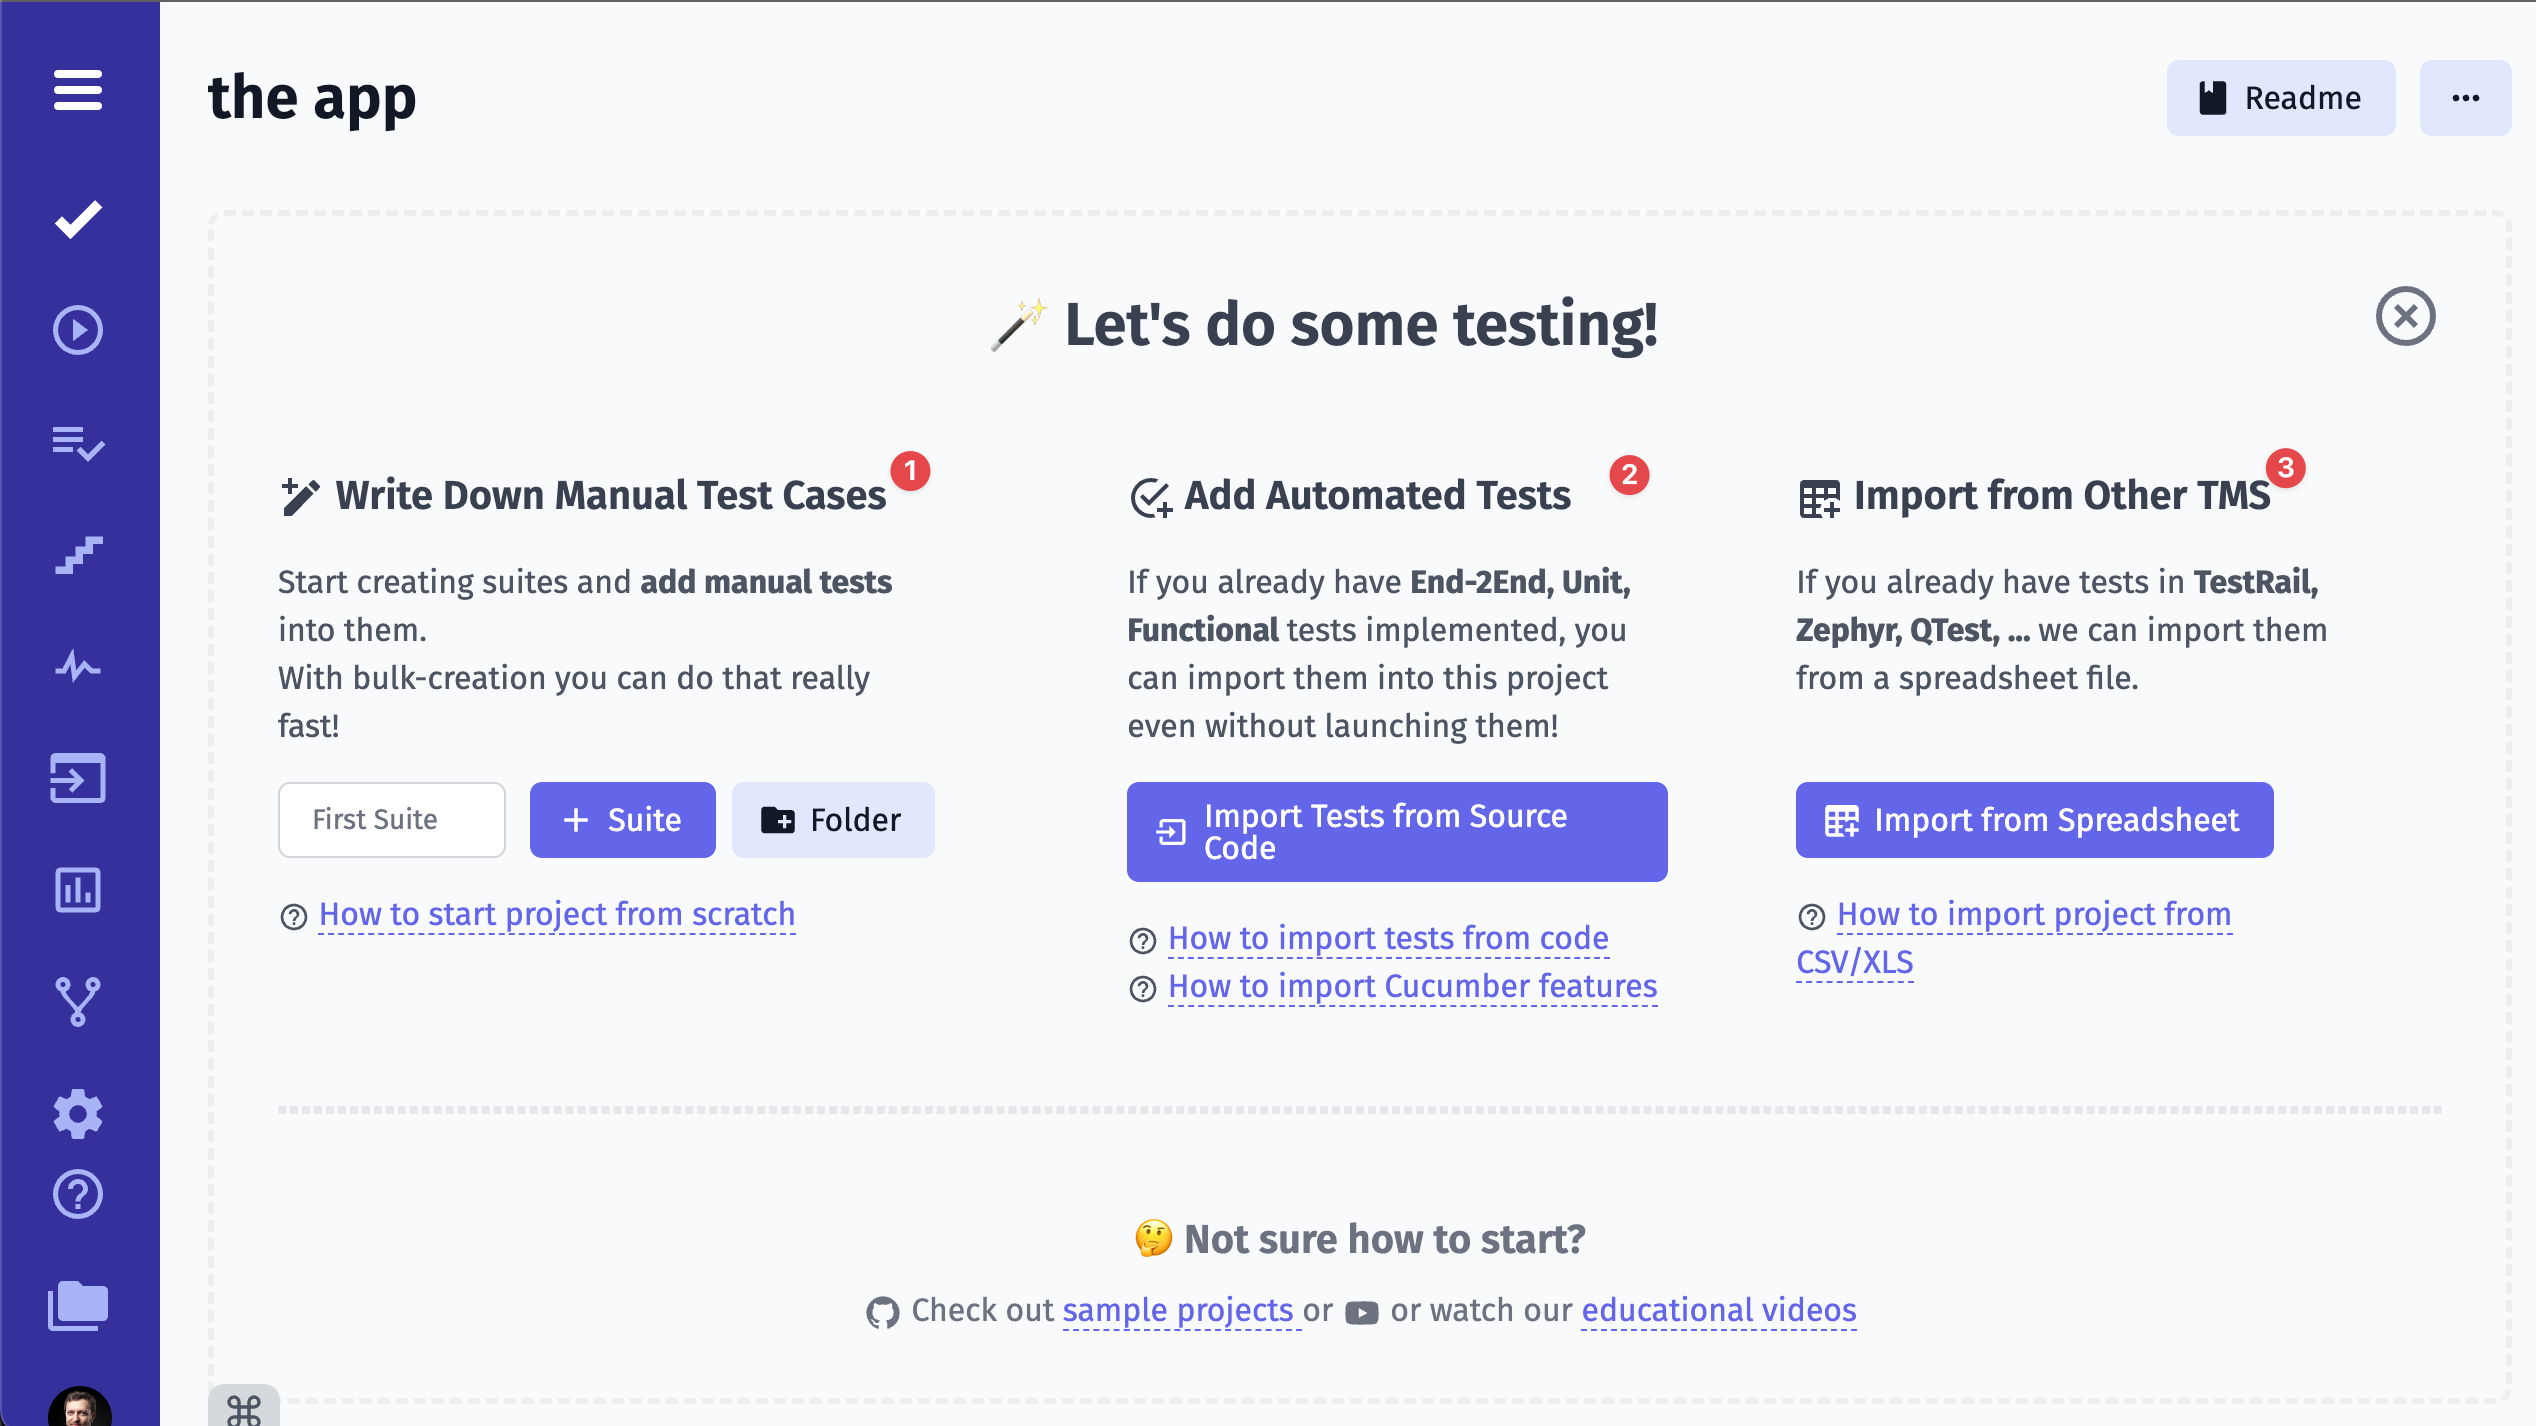Screen dimensions: 2536x1426
Task: Open the command shortcut key icon
Action: tap(244, 1409)
